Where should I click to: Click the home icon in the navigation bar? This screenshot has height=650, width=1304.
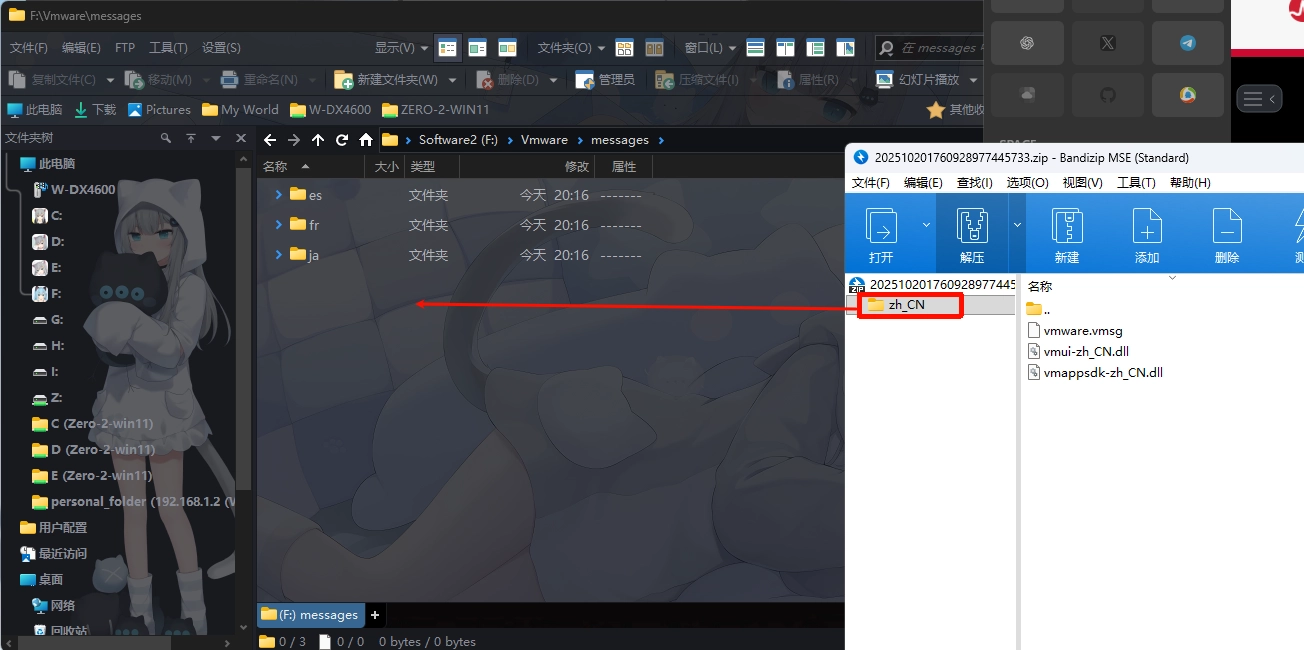coord(366,140)
